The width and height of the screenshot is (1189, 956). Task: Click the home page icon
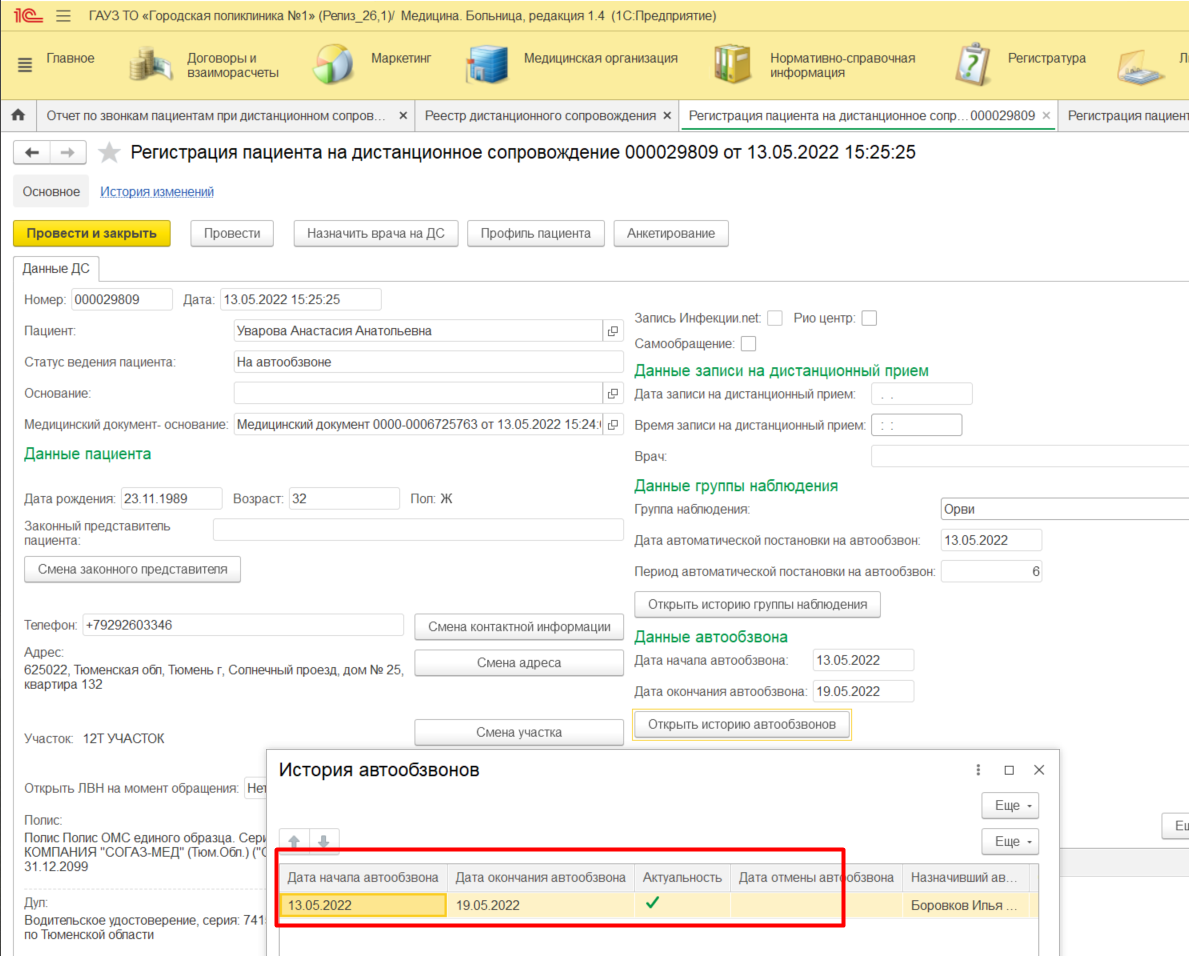[17, 116]
